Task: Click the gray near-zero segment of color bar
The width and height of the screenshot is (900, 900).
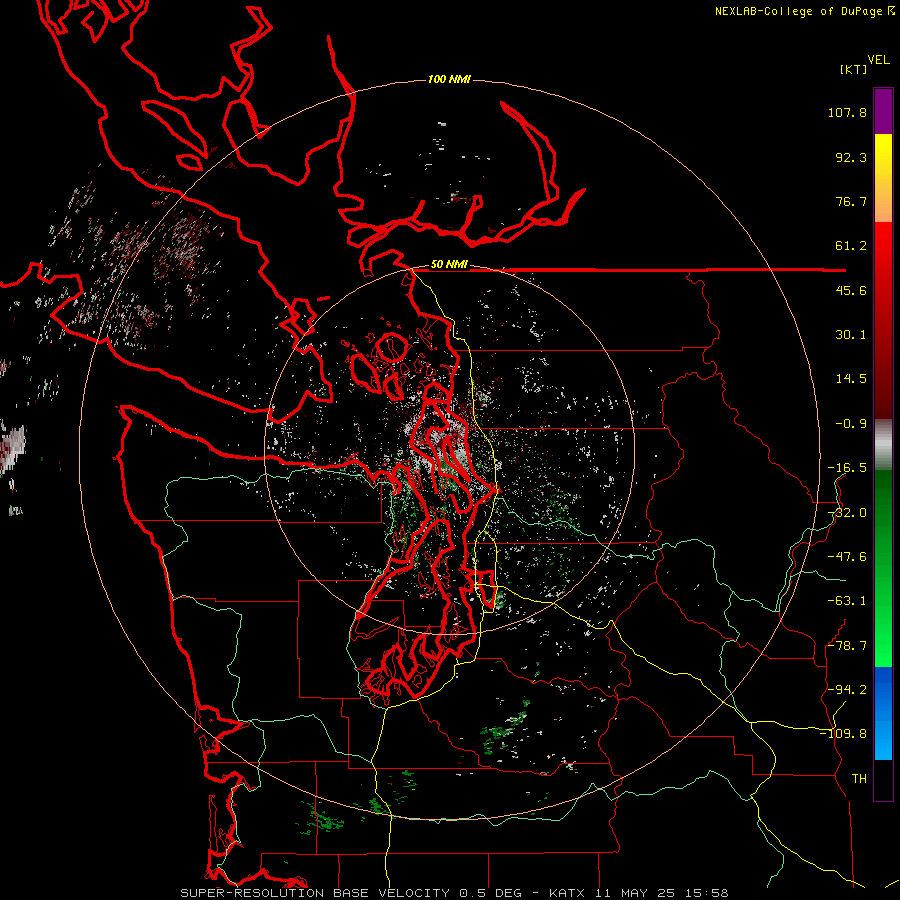Action: click(x=883, y=445)
